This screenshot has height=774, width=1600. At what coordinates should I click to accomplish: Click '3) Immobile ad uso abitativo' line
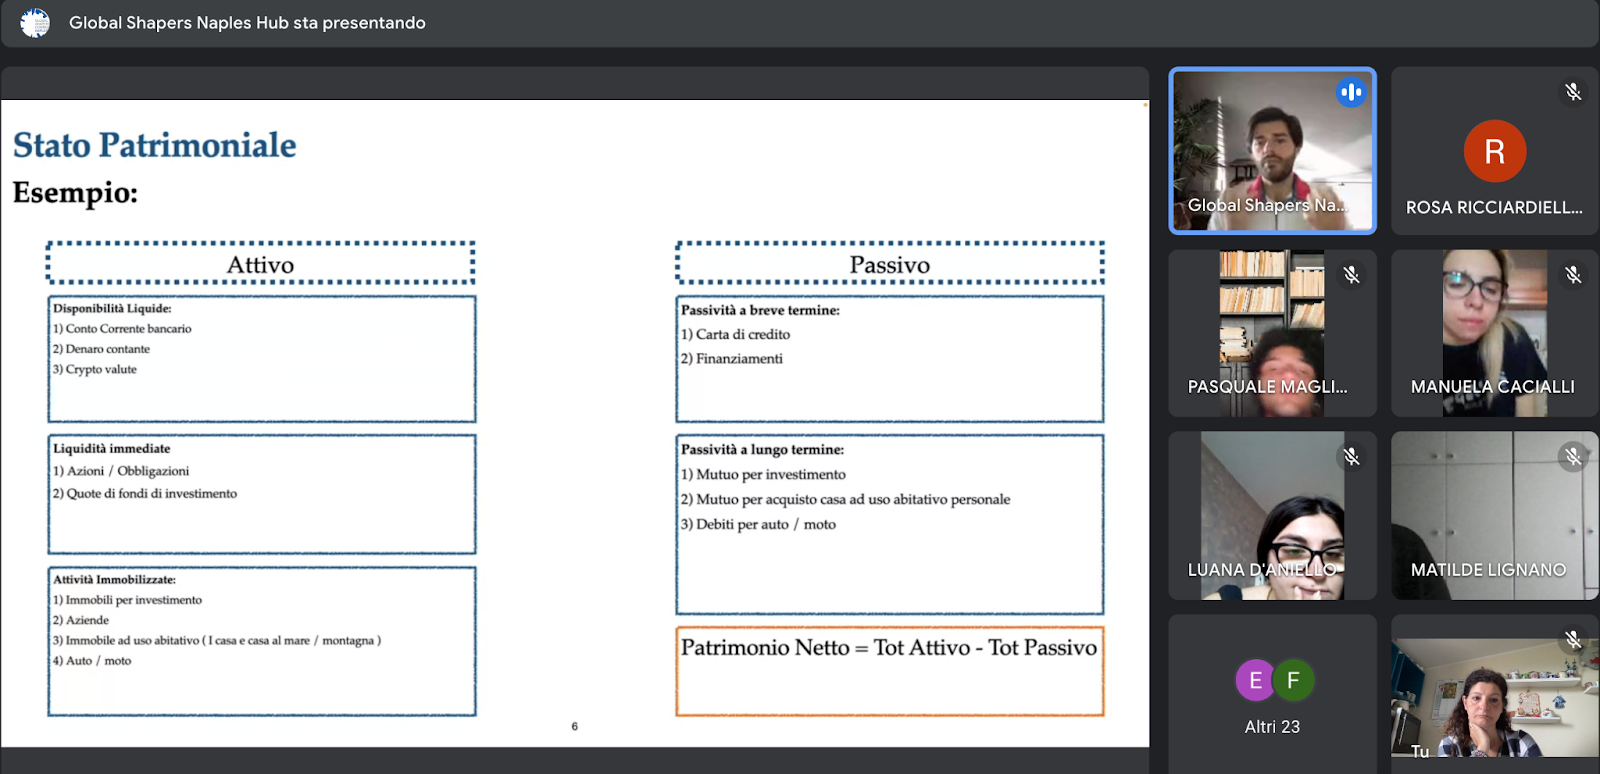click(217, 640)
